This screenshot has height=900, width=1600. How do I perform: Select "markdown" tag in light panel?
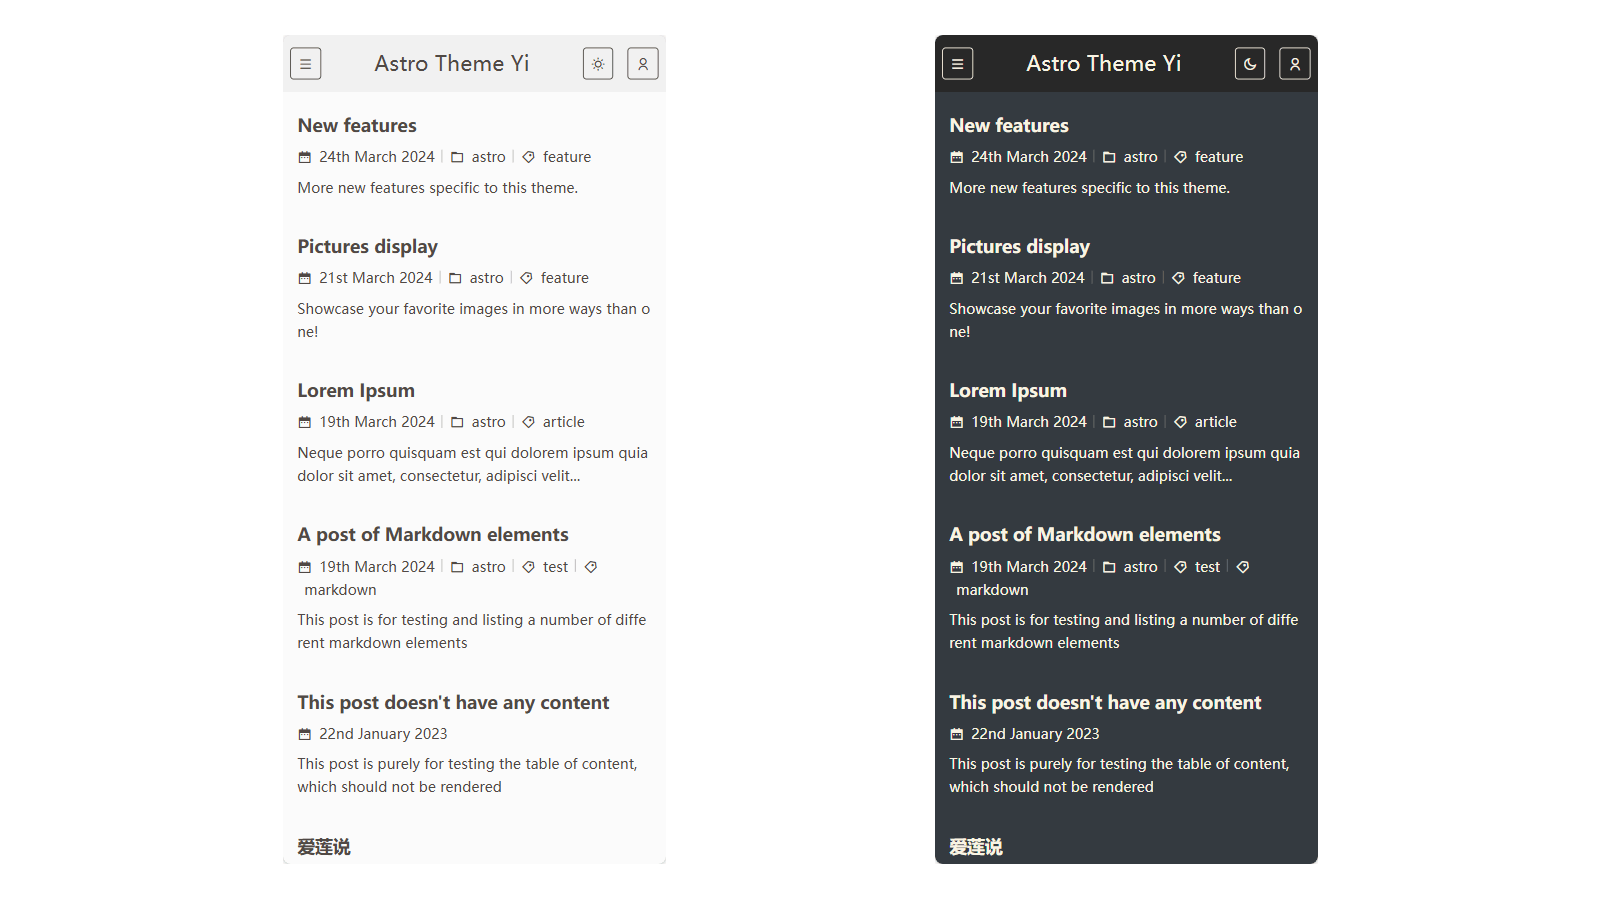click(x=340, y=590)
